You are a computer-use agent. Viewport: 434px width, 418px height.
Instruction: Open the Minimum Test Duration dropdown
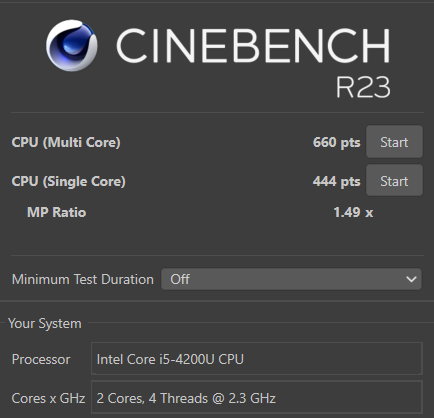point(291,279)
